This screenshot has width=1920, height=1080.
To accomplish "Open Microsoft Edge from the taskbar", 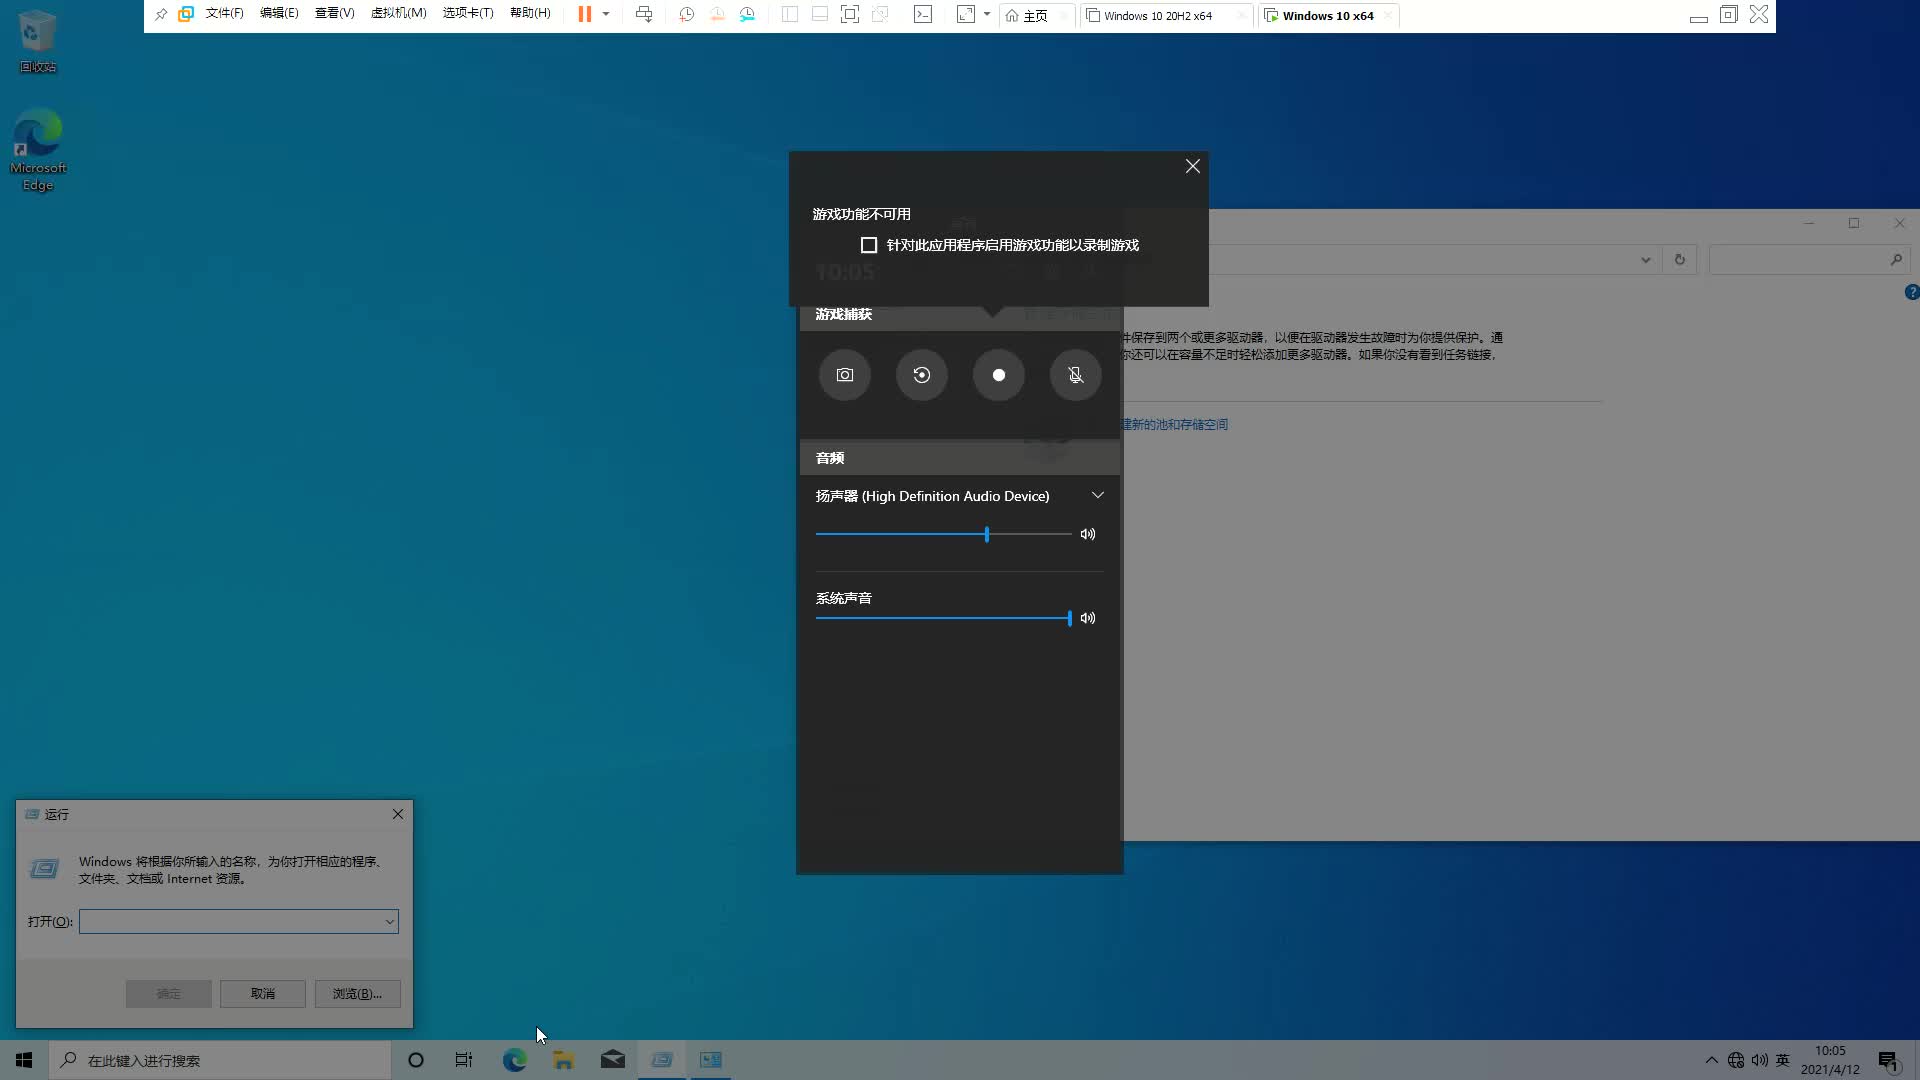I will (514, 1059).
